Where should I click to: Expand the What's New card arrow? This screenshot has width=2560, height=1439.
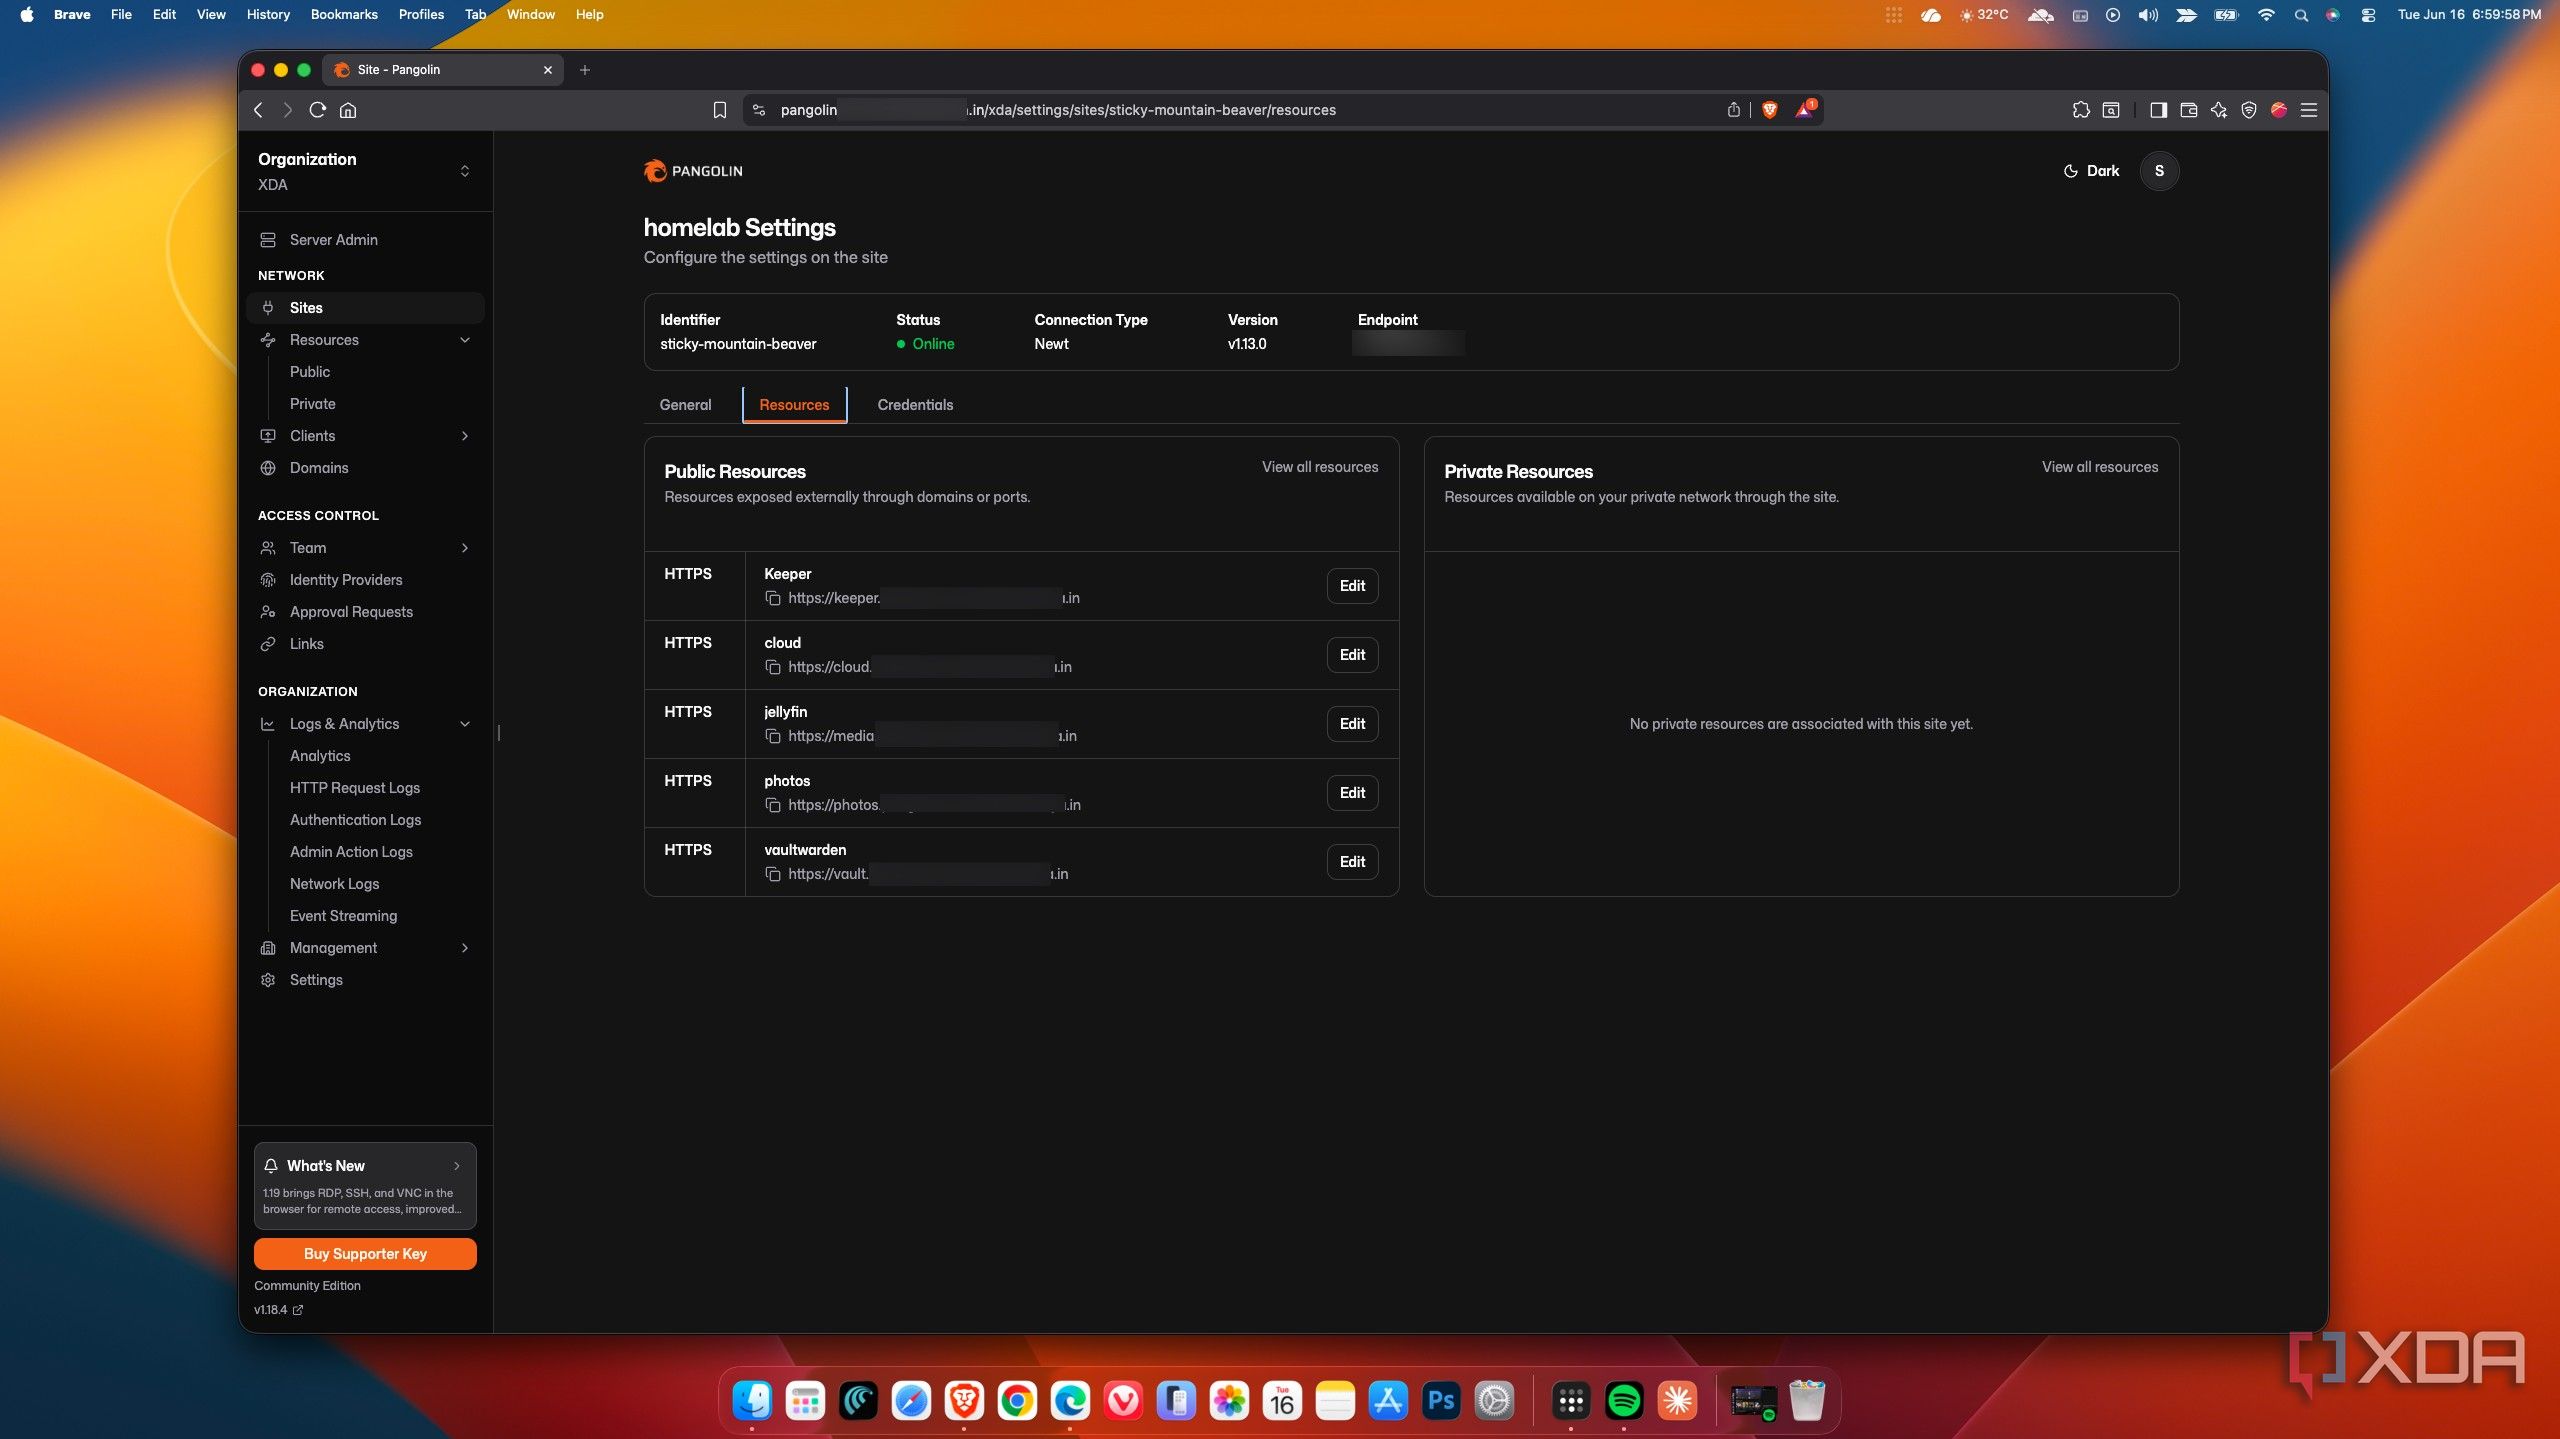(x=457, y=1166)
